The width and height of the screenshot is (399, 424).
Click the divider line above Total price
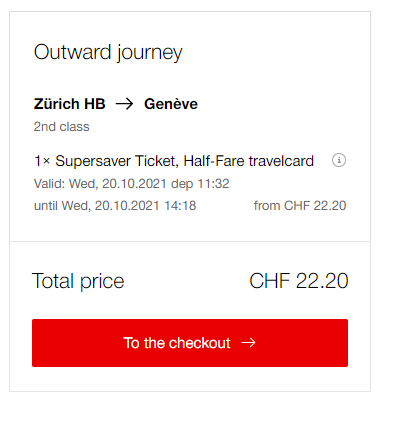click(190, 241)
